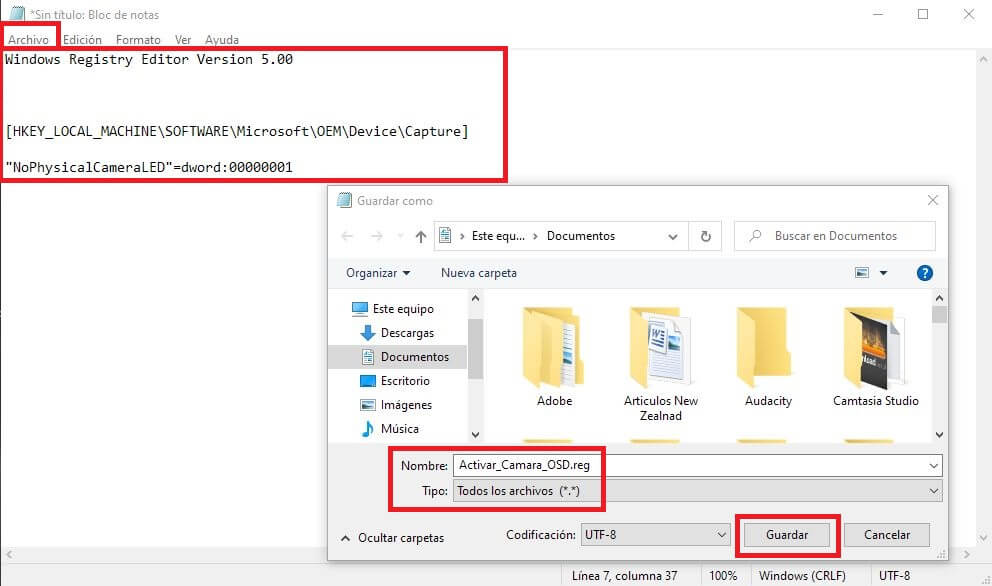Open the Ver menu
The width and height of the screenshot is (992, 586).
pyautogui.click(x=183, y=39)
